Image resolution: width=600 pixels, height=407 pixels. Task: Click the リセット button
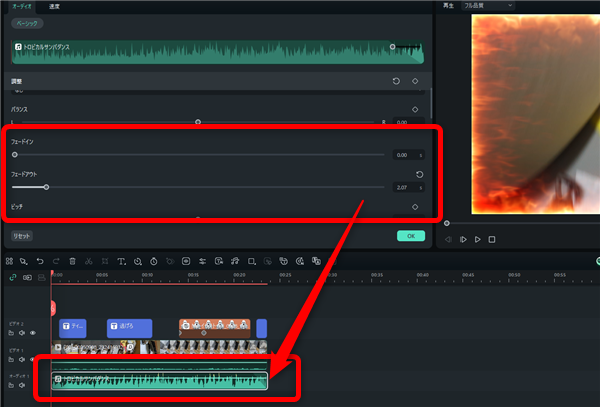point(21,236)
